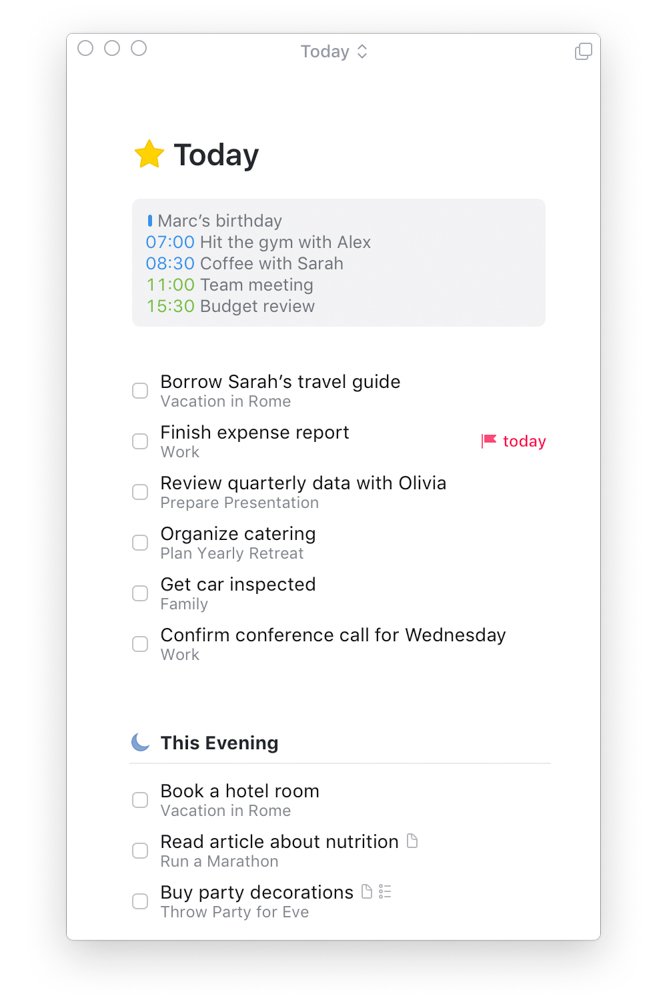The image size is (667, 1000).
Task: Click the blue all-day marker by Marc's birthday
Action: [150, 220]
